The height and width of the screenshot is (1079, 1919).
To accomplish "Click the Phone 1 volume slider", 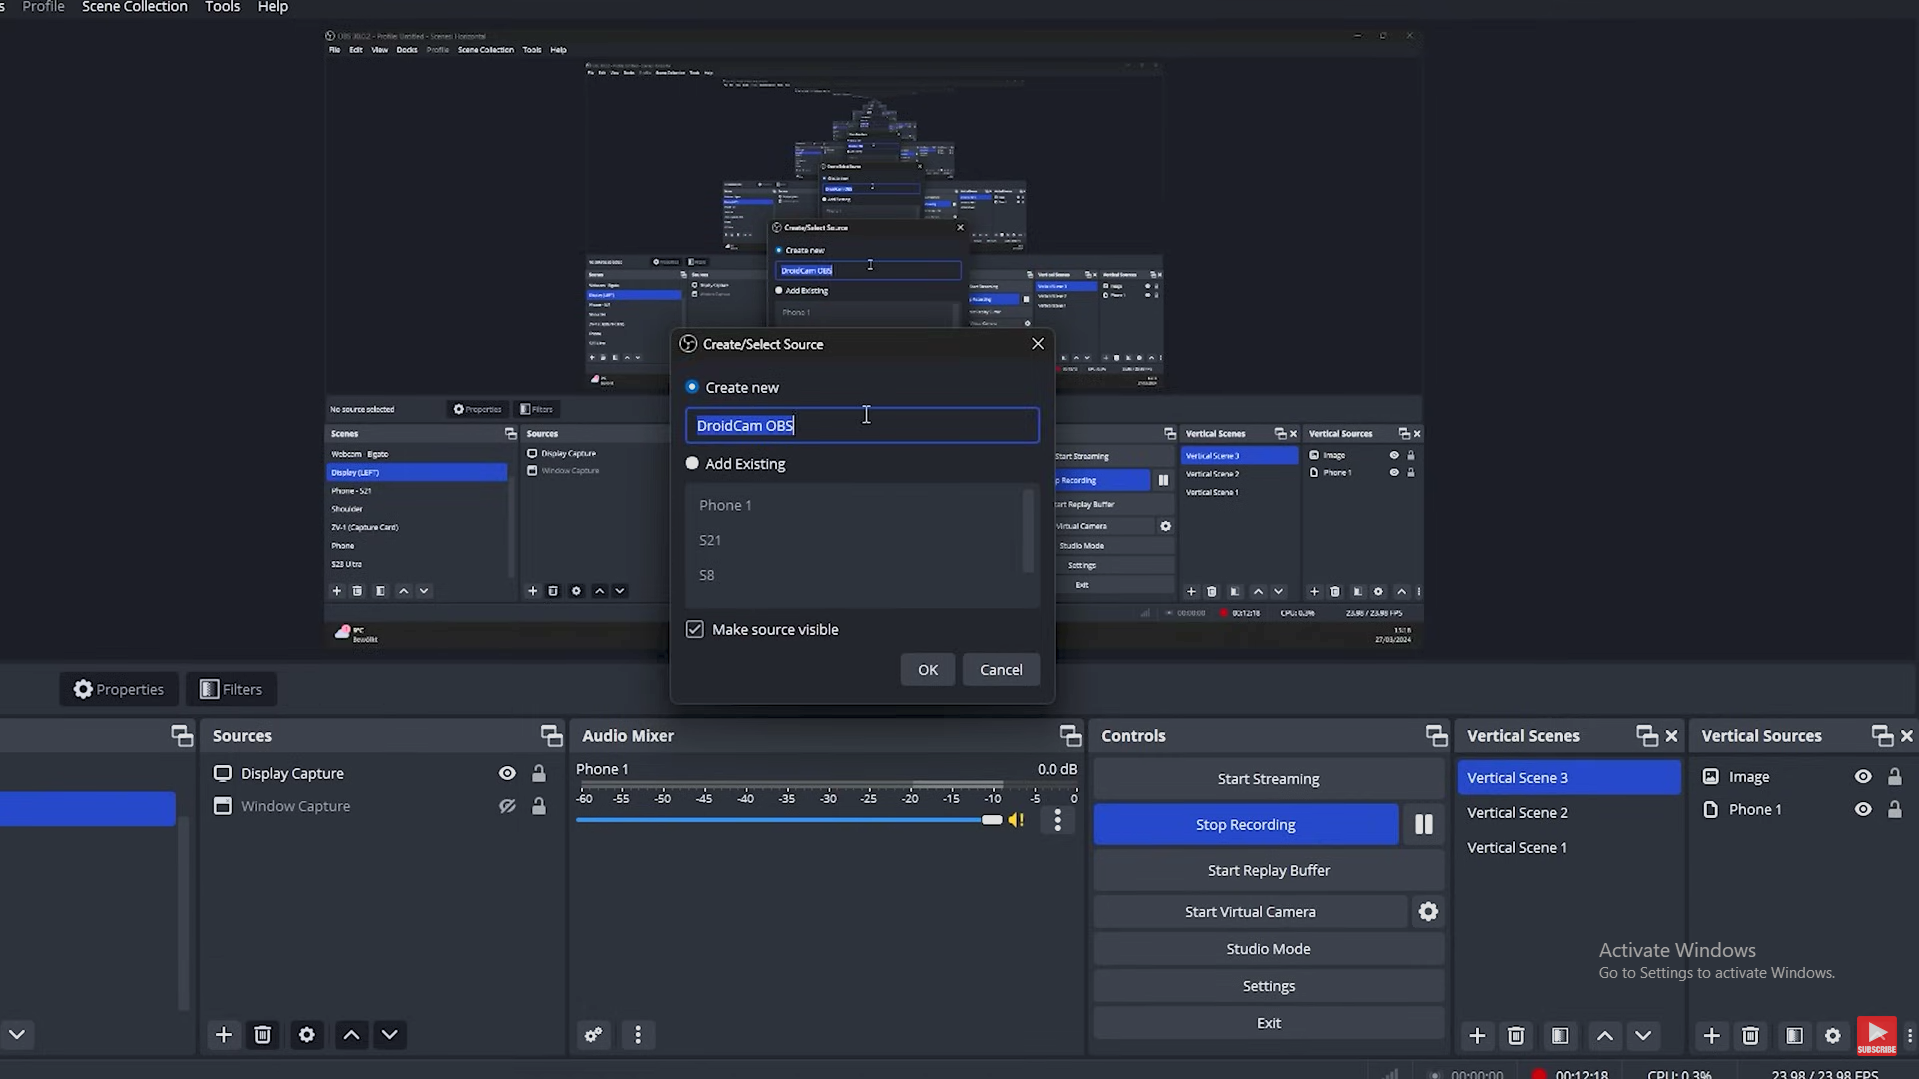I will click(788, 820).
